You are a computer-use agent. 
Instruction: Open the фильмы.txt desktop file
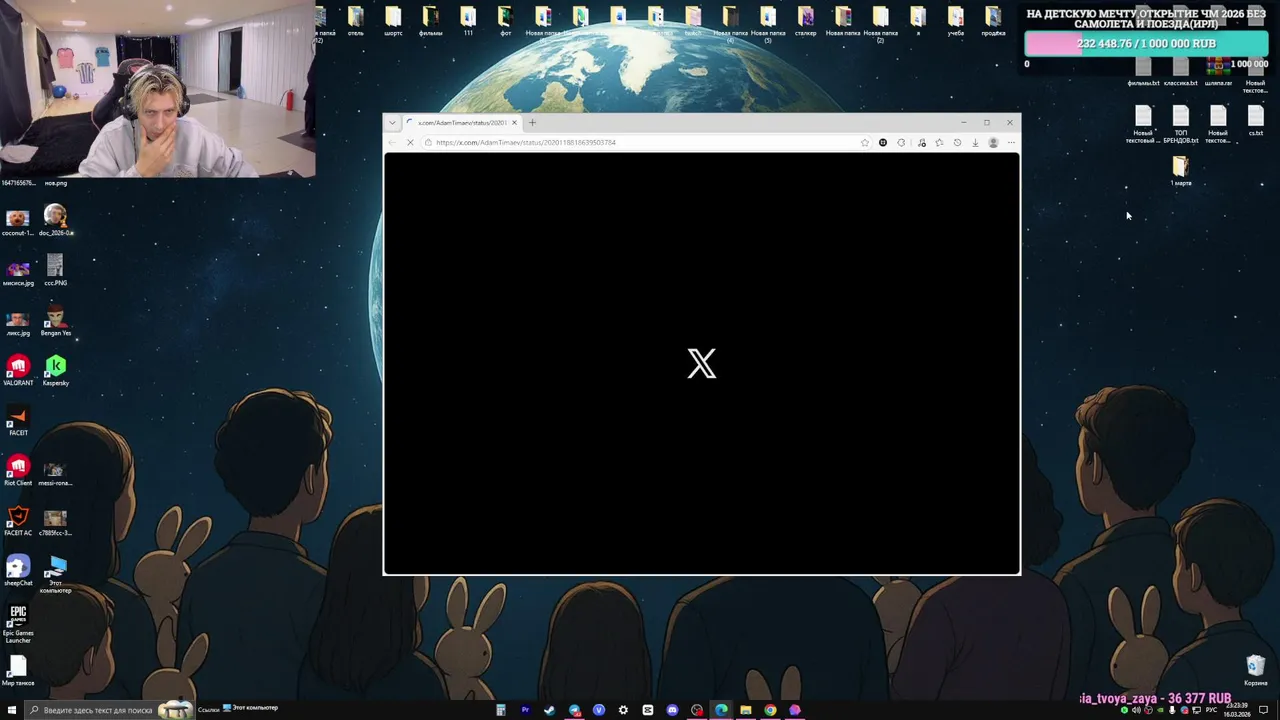click(1143, 71)
